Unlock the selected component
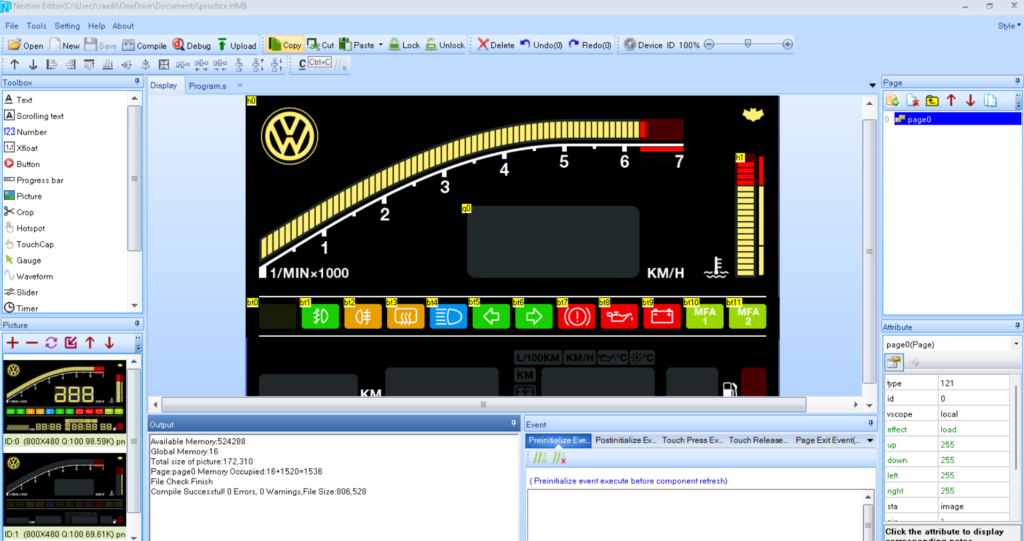This screenshot has height=541, width=1024. (445, 45)
